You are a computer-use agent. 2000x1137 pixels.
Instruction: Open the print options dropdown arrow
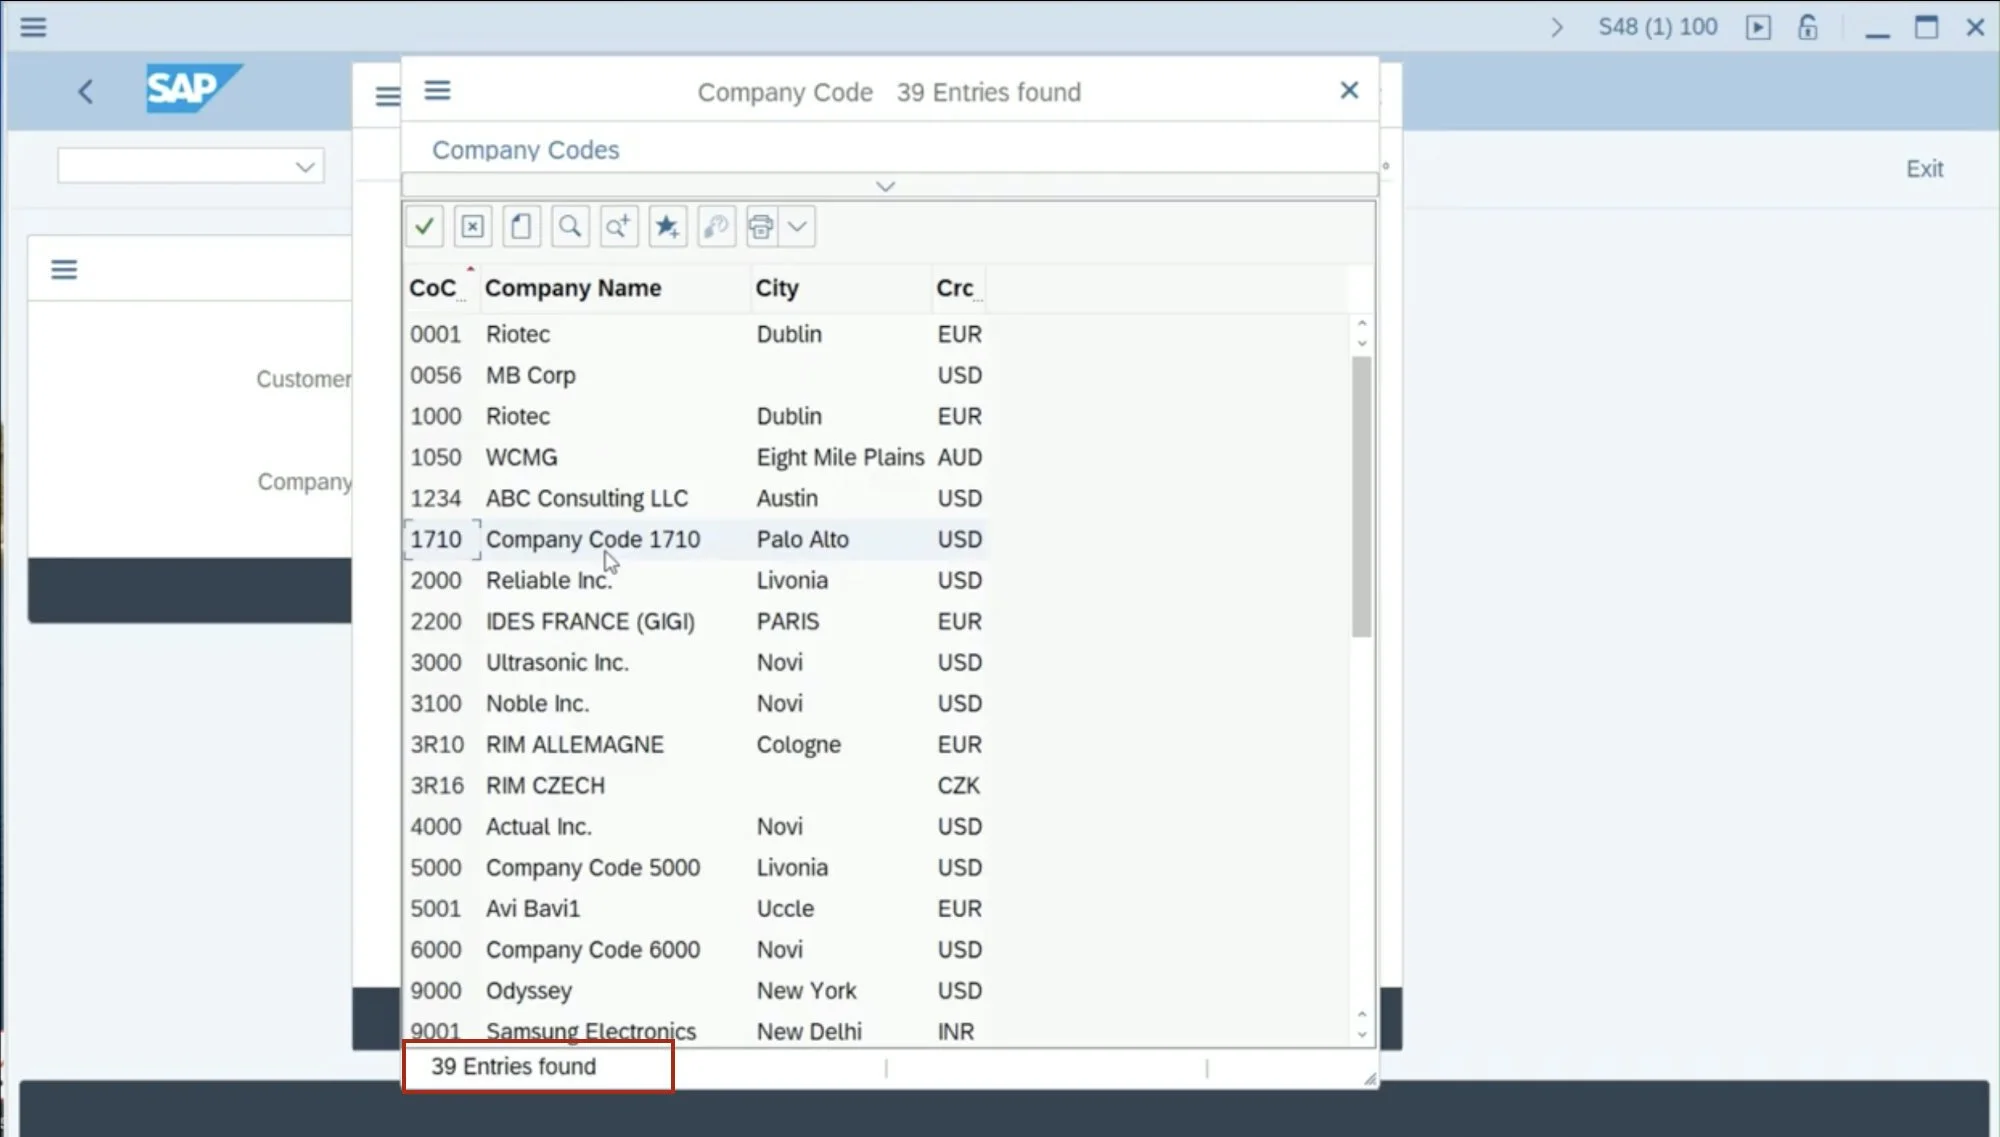pyautogui.click(x=797, y=227)
